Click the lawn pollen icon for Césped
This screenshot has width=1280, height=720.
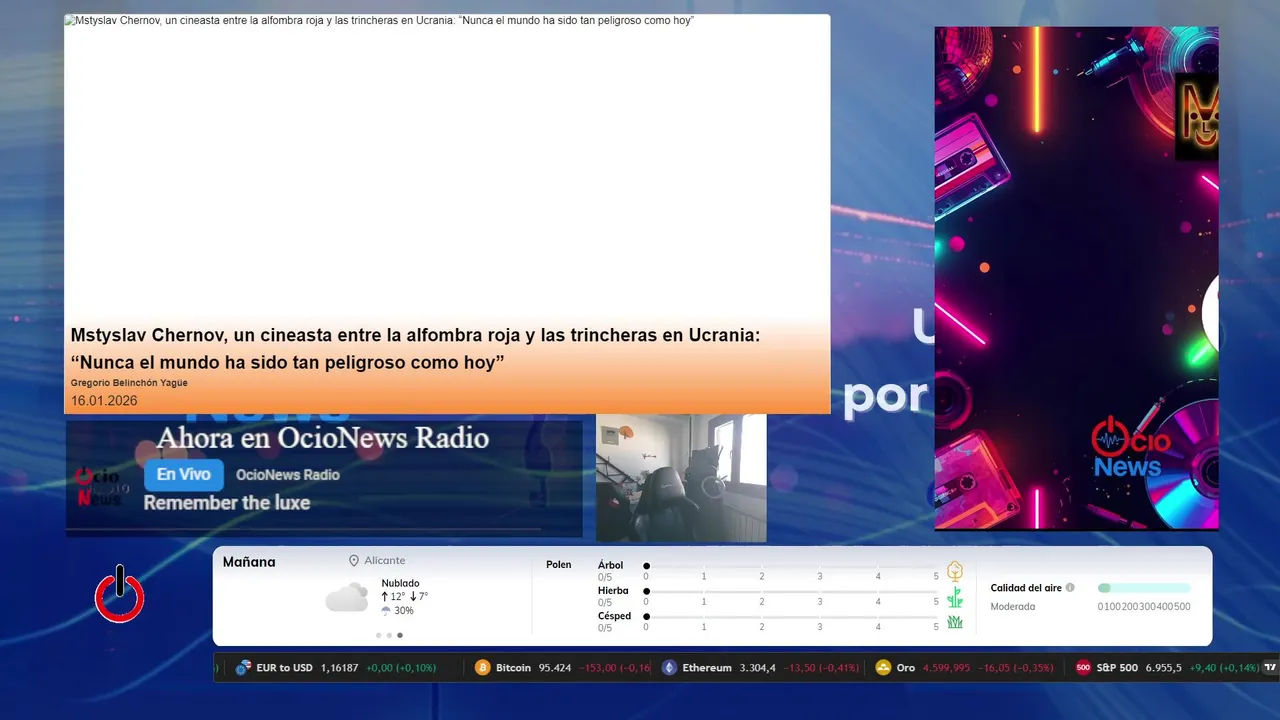point(955,622)
